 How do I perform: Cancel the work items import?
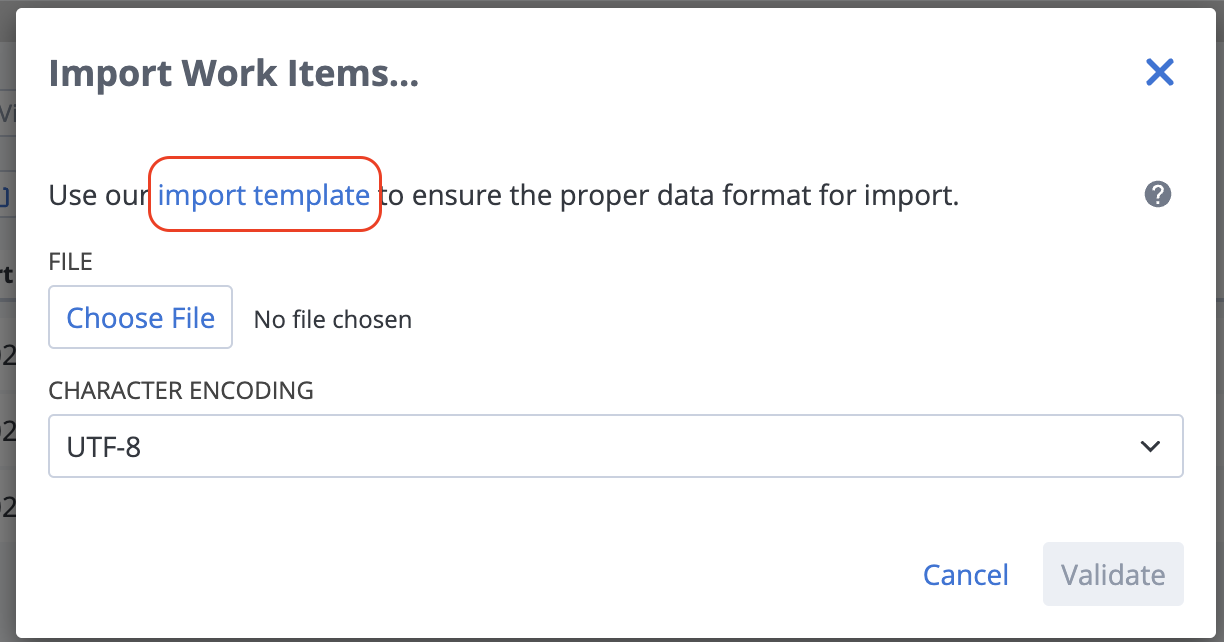965,575
